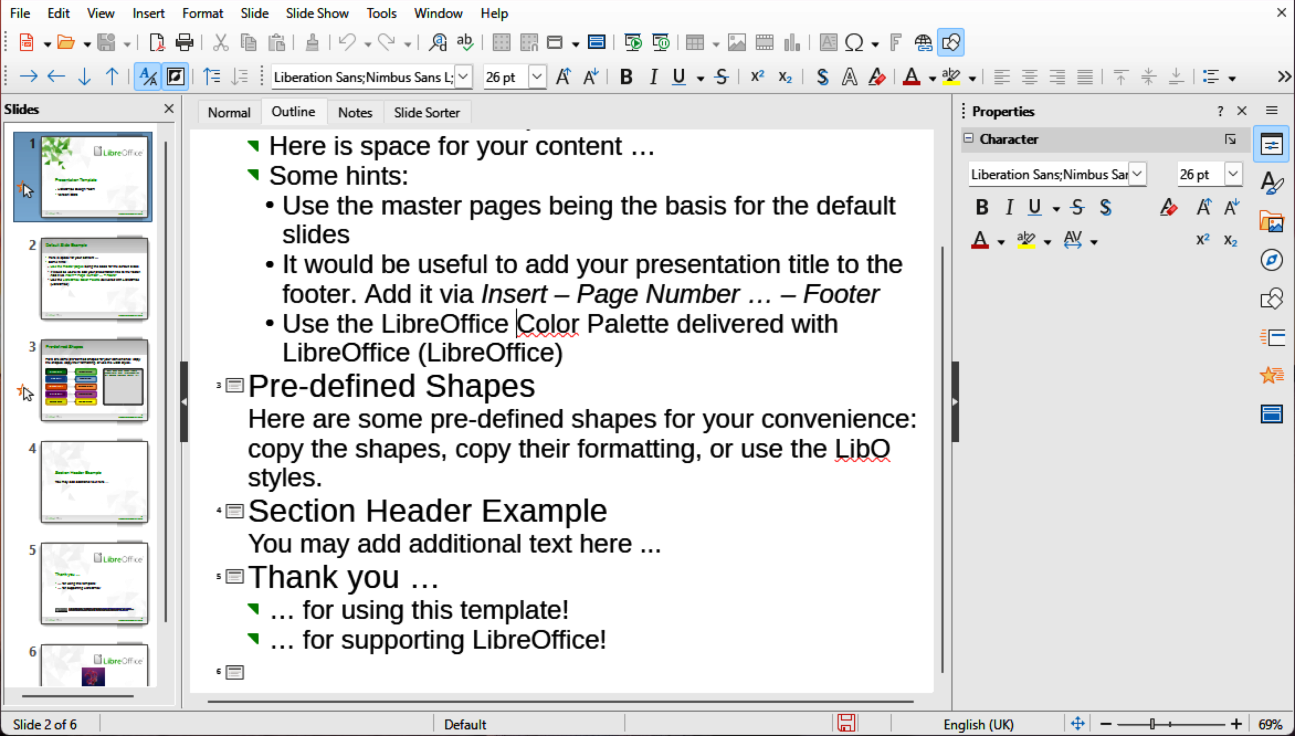
Task: Toggle Italic in the Character panel
Action: tap(1009, 207)
